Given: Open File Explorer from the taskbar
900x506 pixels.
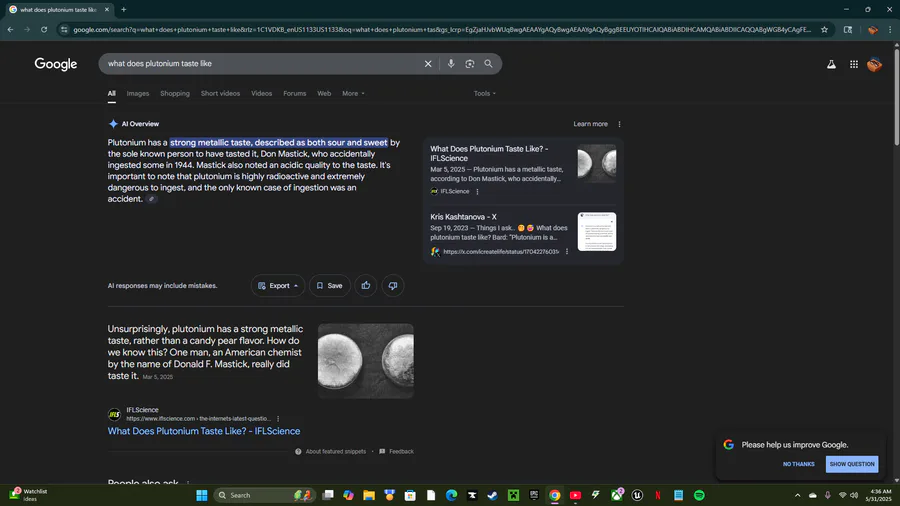Looking at the screenshot, I should (368, 495).
